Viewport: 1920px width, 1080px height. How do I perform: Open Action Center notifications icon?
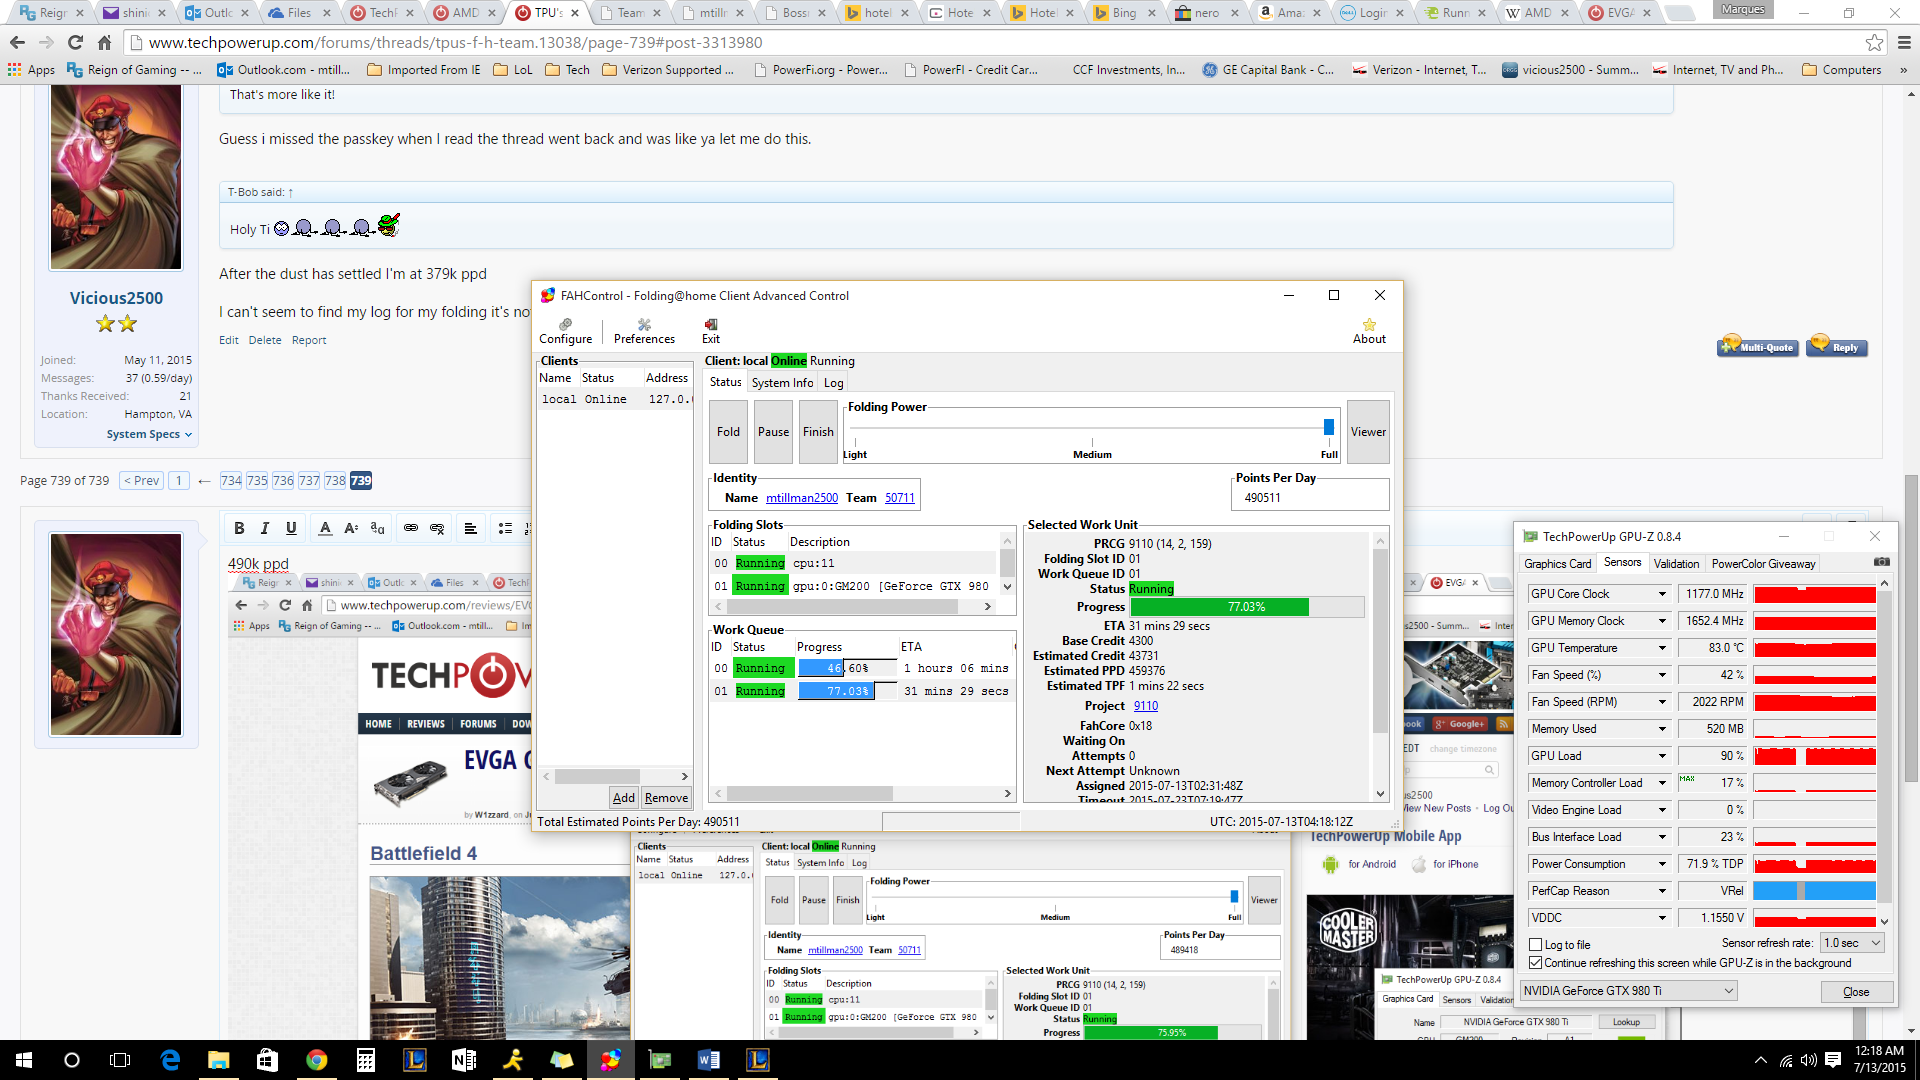point(1833,1060)
